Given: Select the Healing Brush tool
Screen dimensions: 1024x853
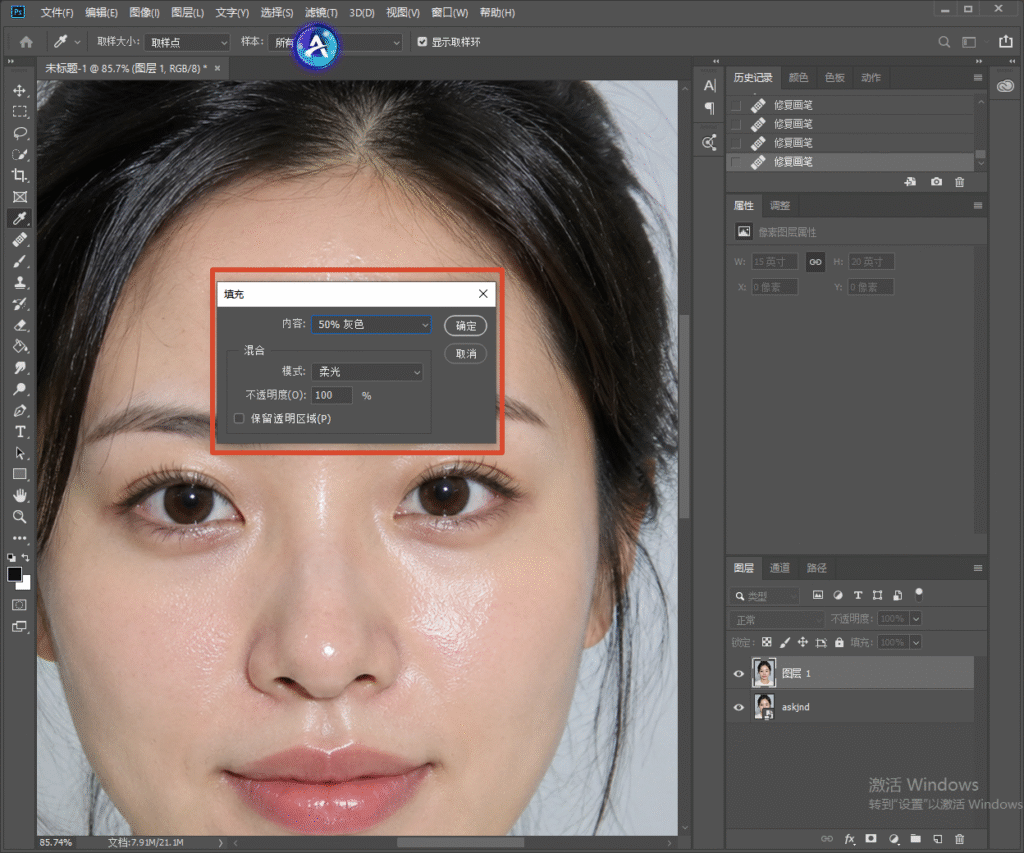Looking at the screenshot, I should 20,240.
